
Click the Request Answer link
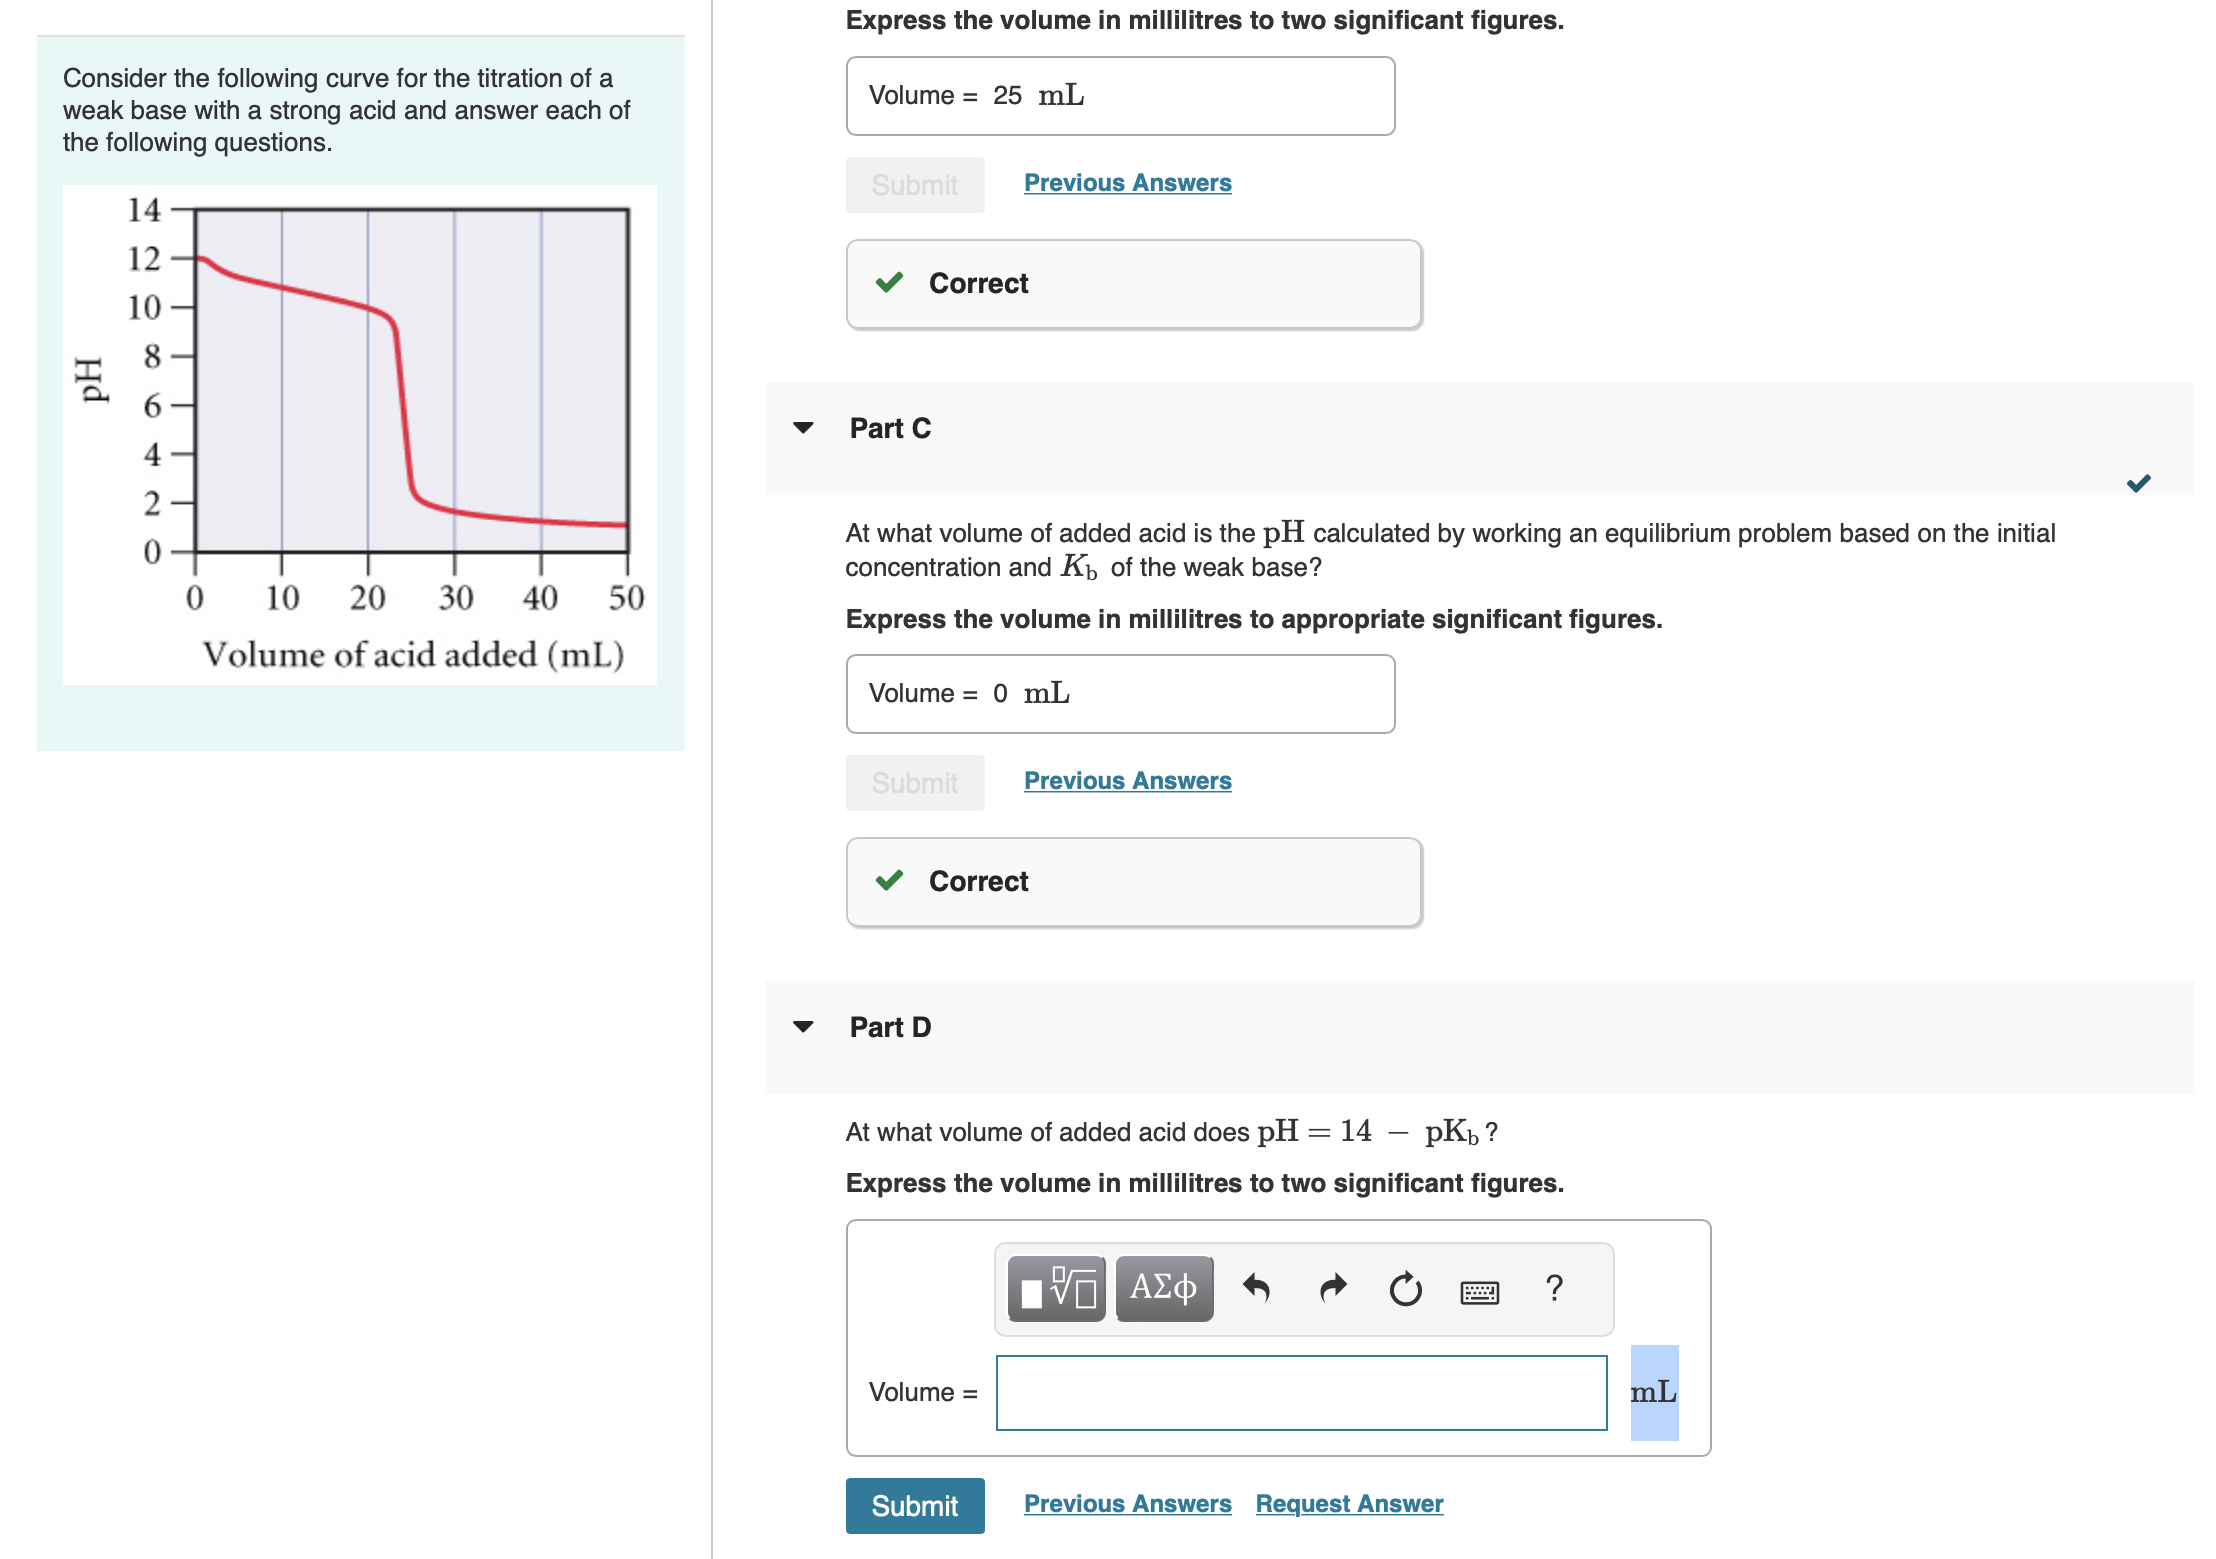point(1349,1504)
